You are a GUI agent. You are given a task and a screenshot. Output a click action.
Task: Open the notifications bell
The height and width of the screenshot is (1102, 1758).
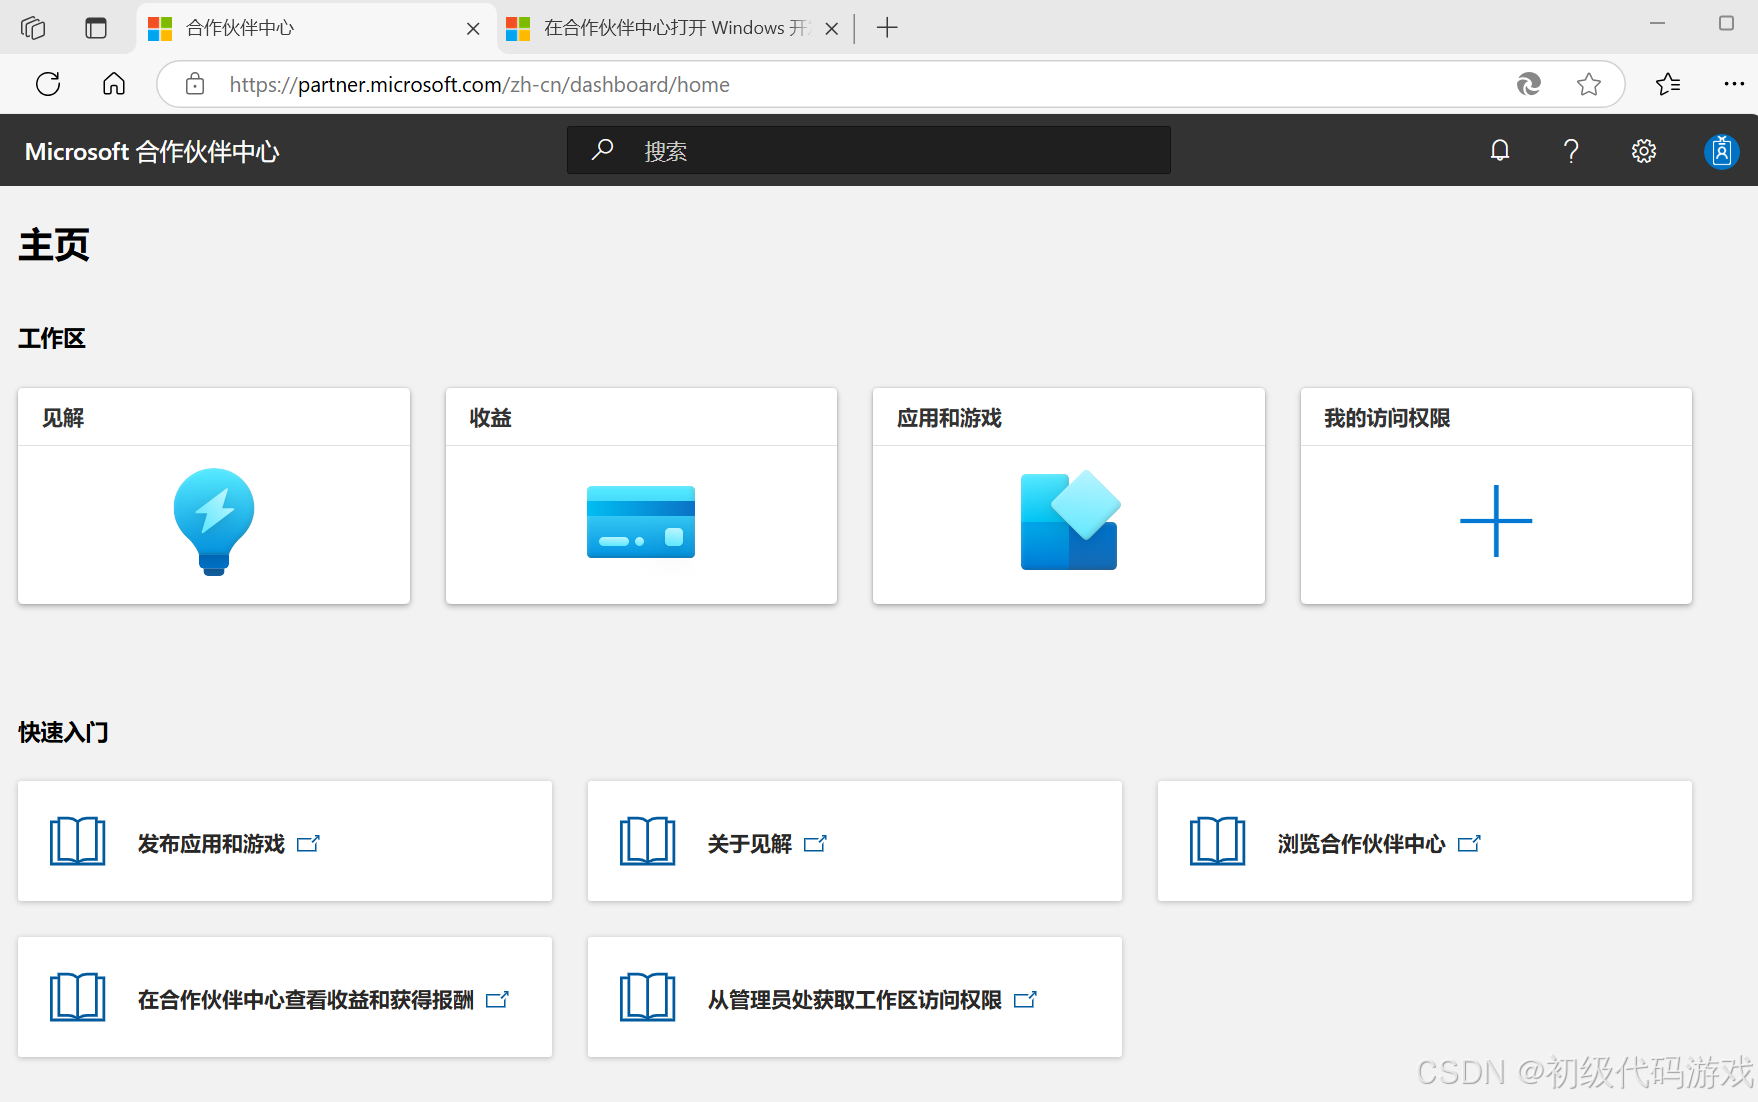(1500, 151)
